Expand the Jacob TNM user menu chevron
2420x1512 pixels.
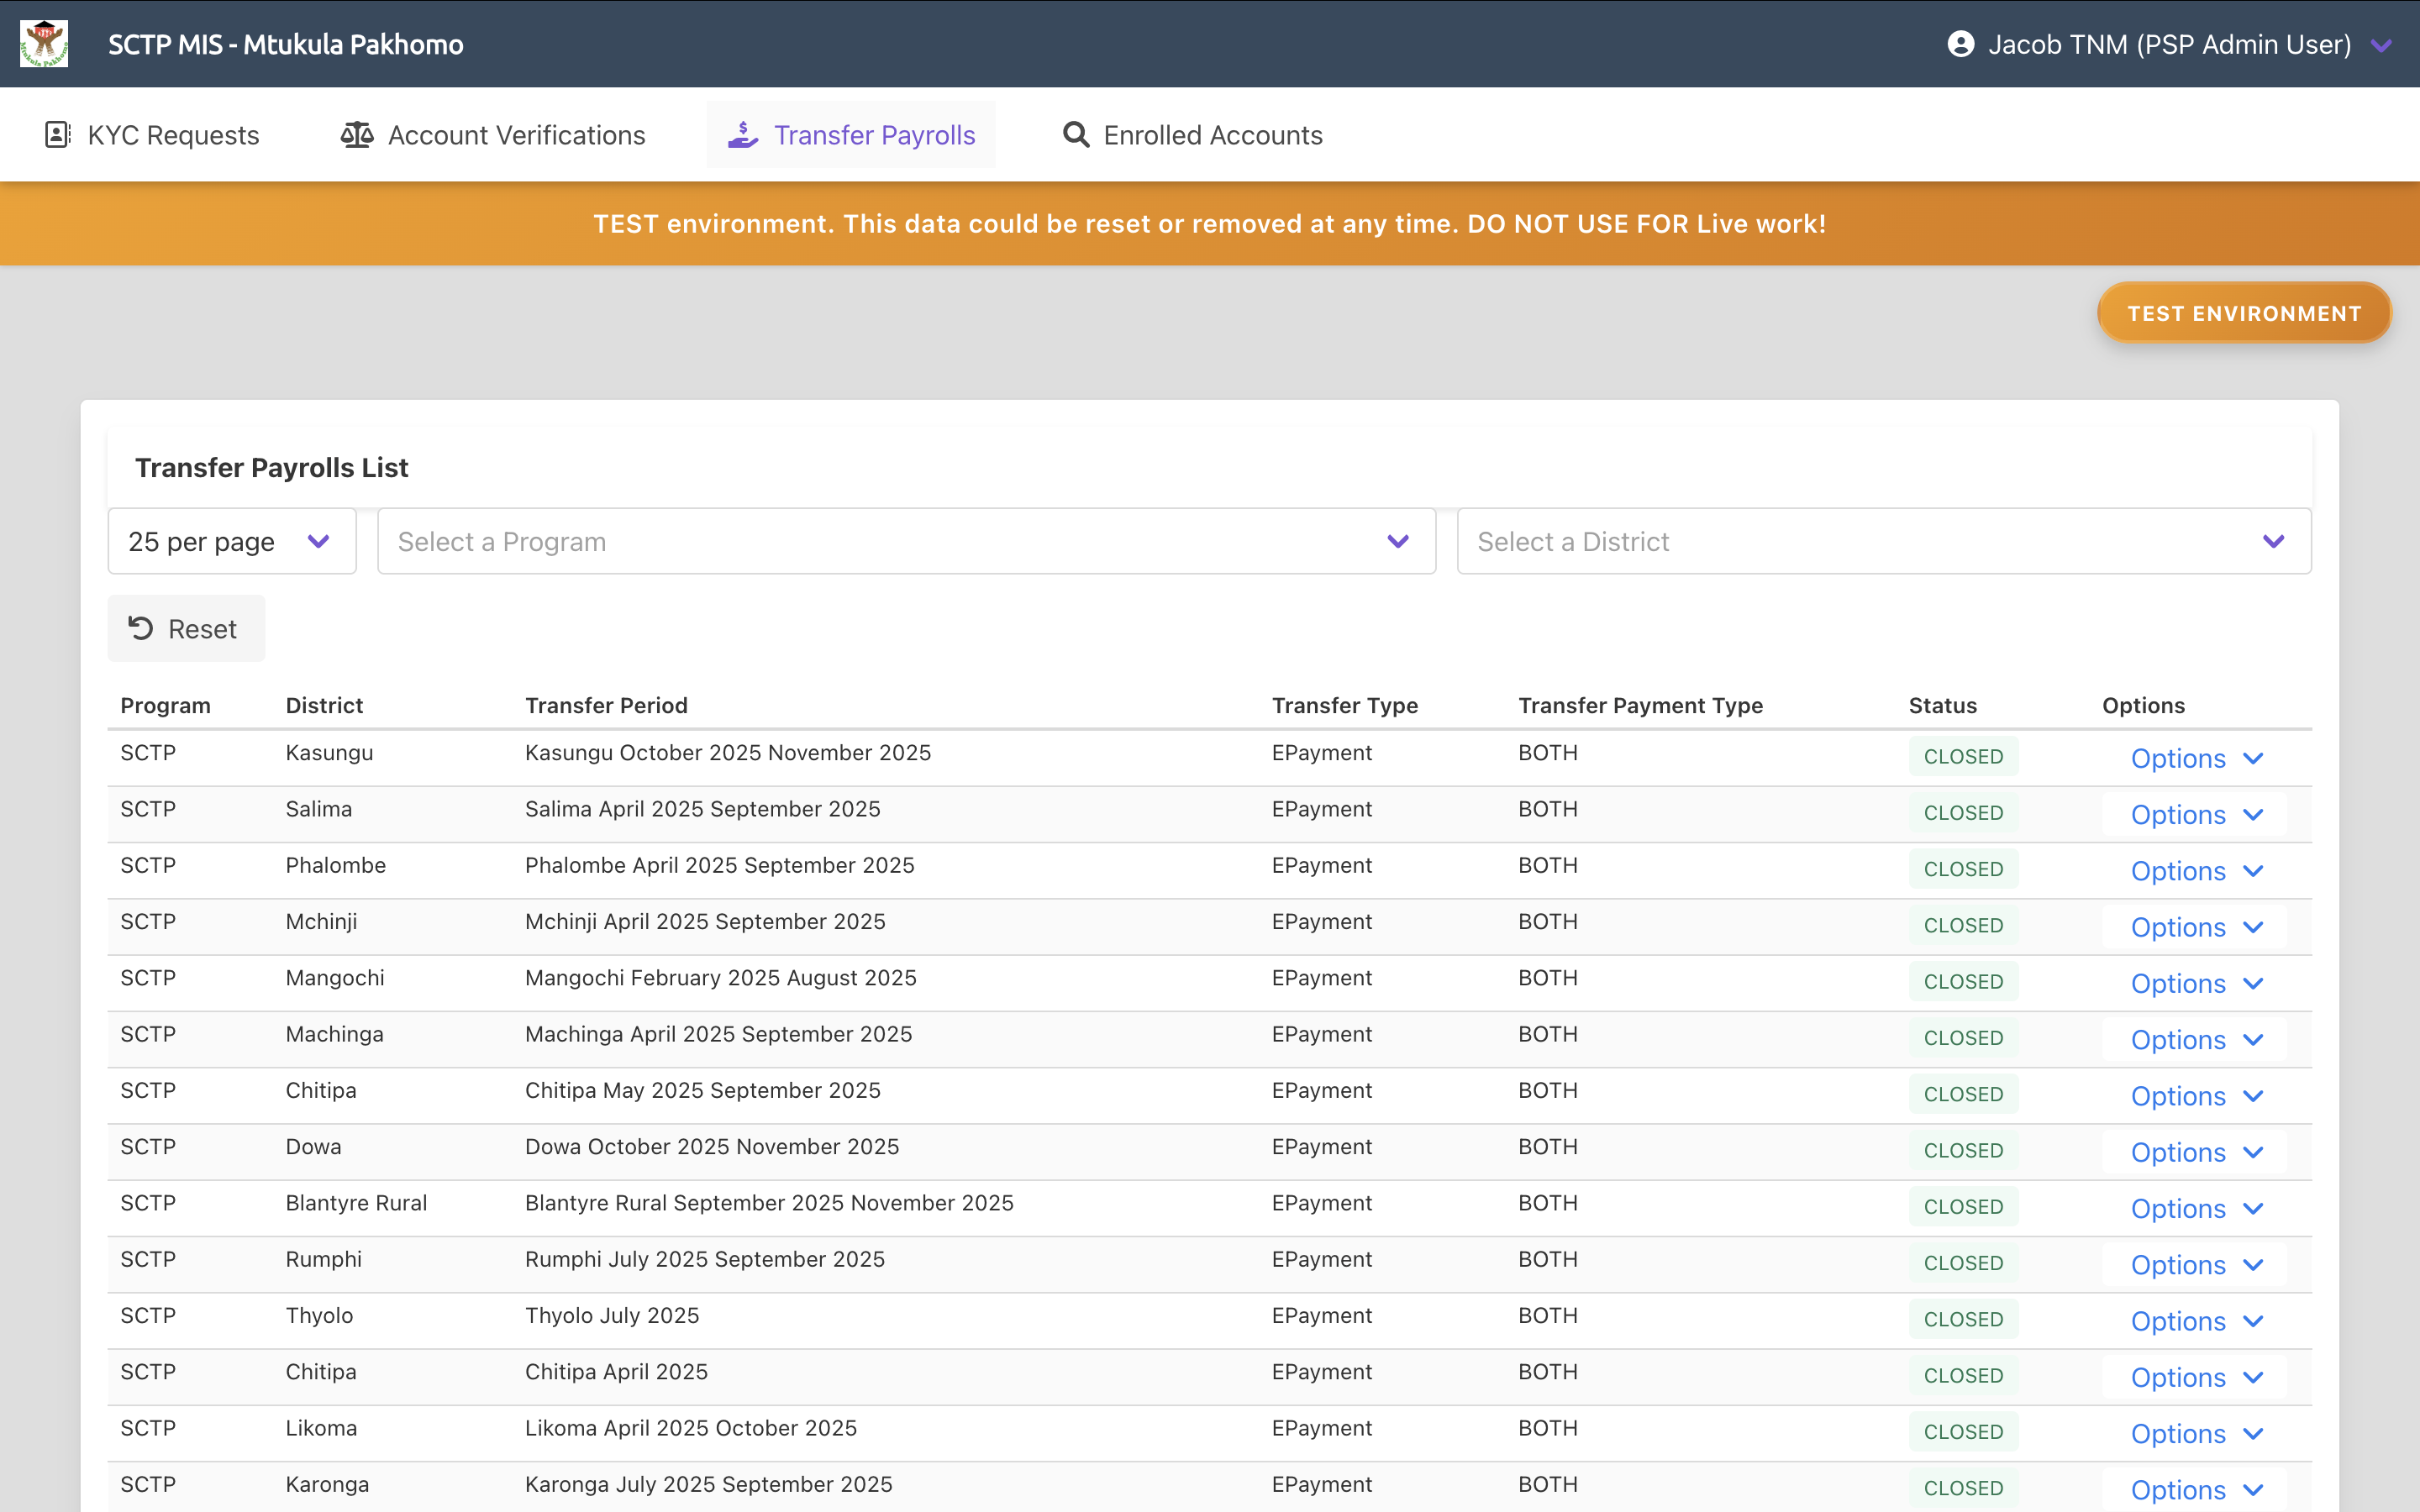[x=2381, y=45]
